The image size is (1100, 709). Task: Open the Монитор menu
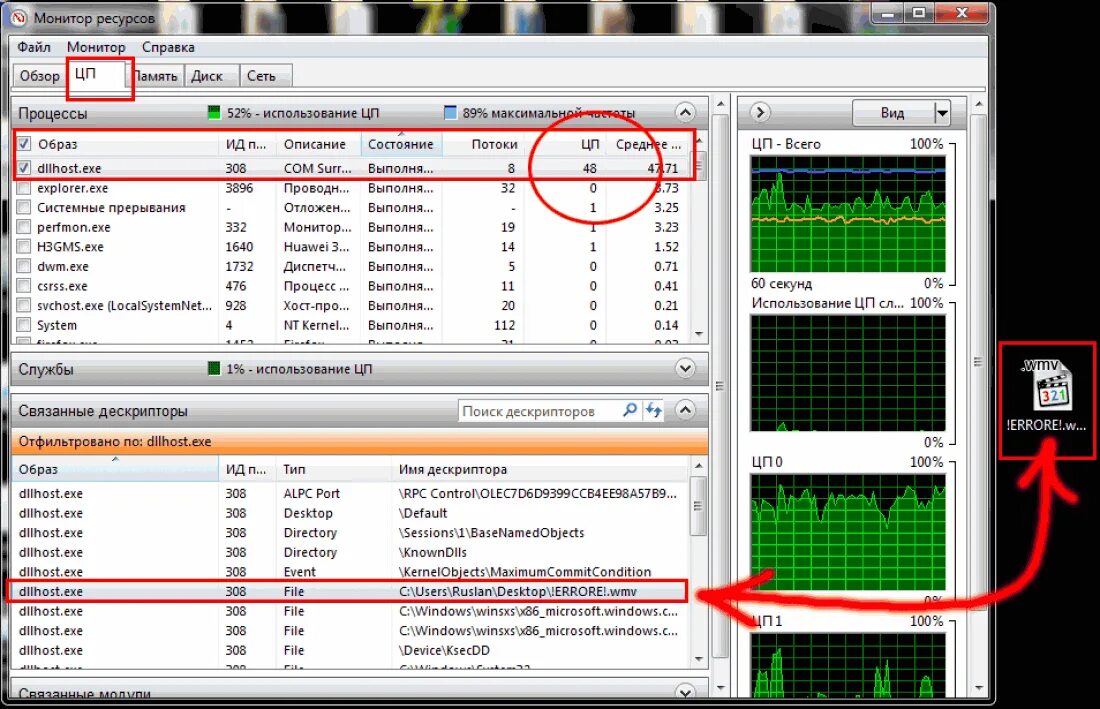pos(96,46)
